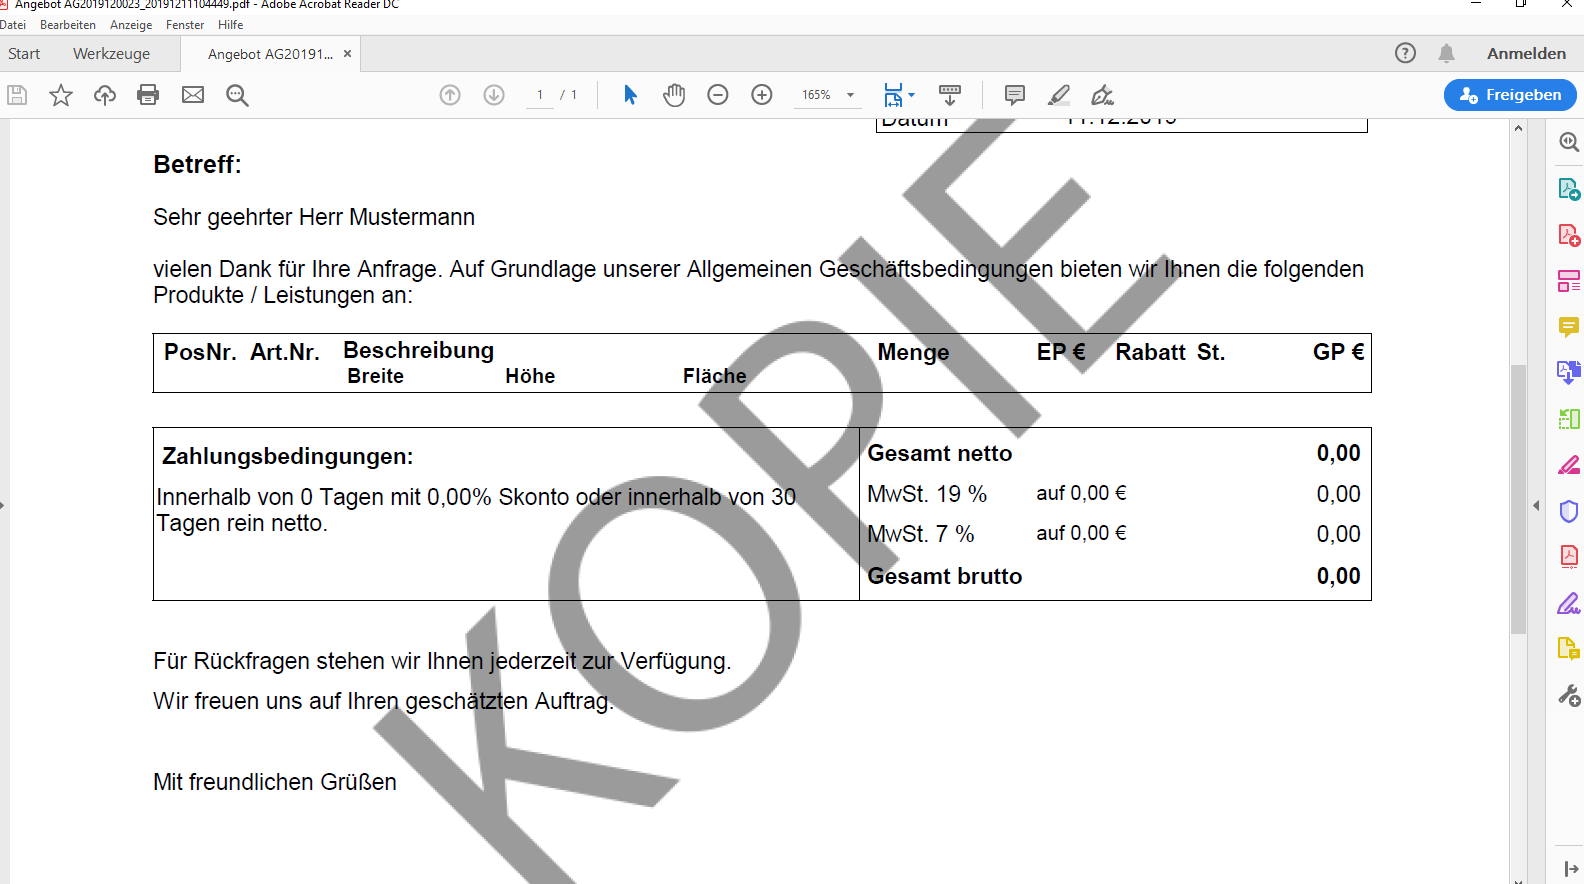Image resolution: width=1584 pixels, height=884 pixels.
Task: Open the Hilfe menu
Action: [x=230, y=25]
